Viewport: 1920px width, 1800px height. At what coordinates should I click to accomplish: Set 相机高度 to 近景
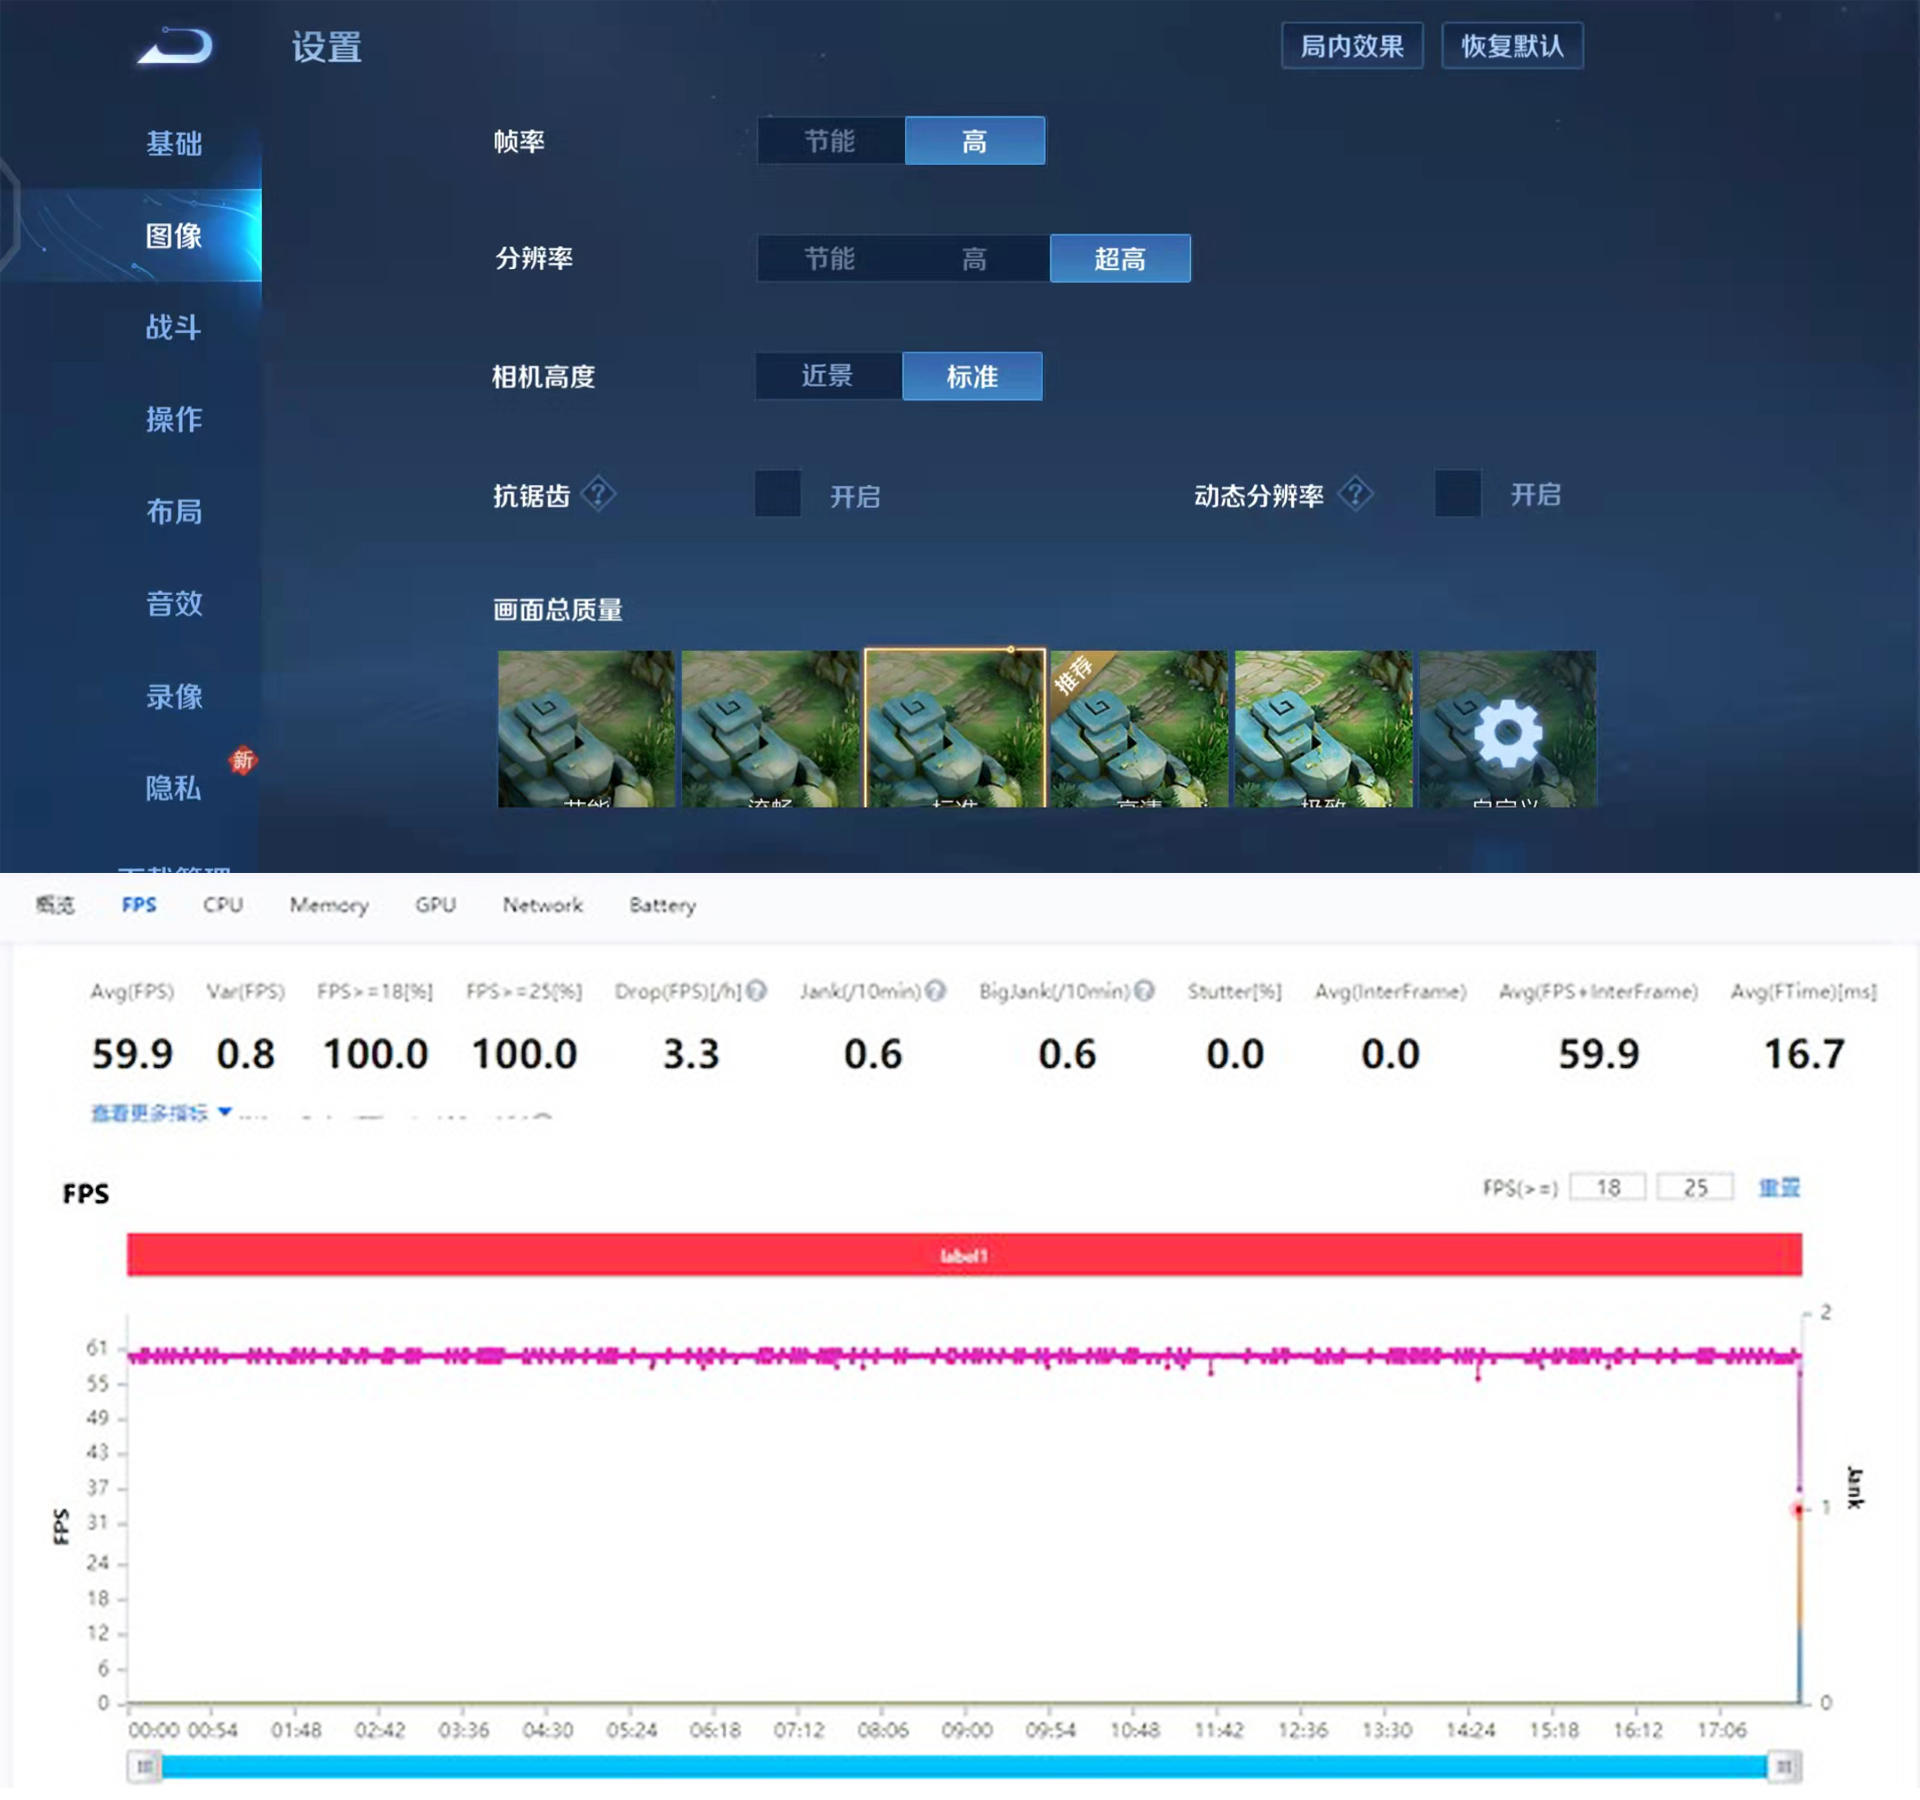click(x=828, y=377)
